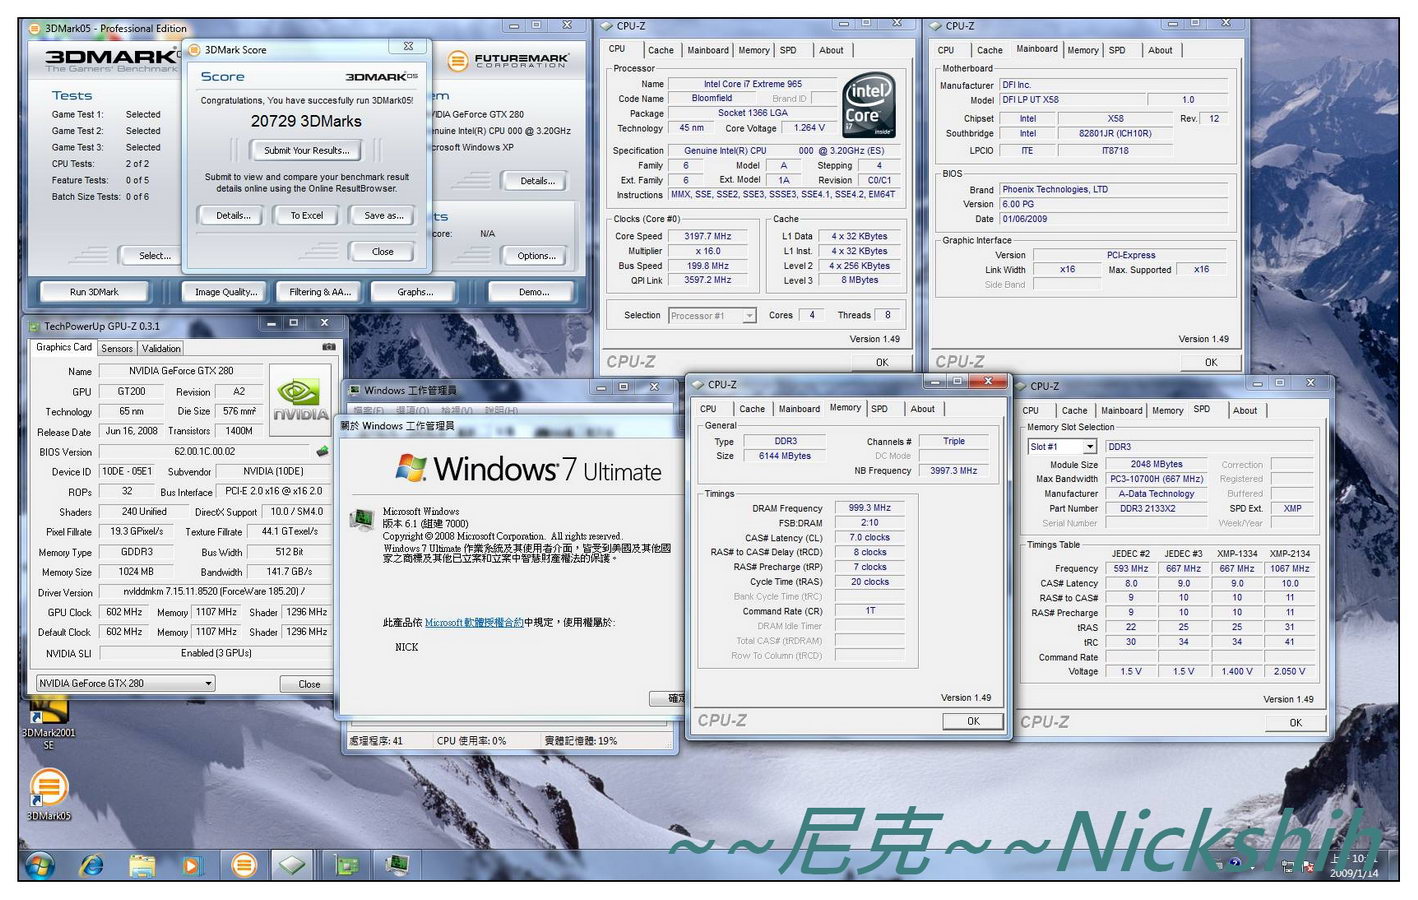
Task: Click the system tray clock
Action: click(x=1352, y=865)
